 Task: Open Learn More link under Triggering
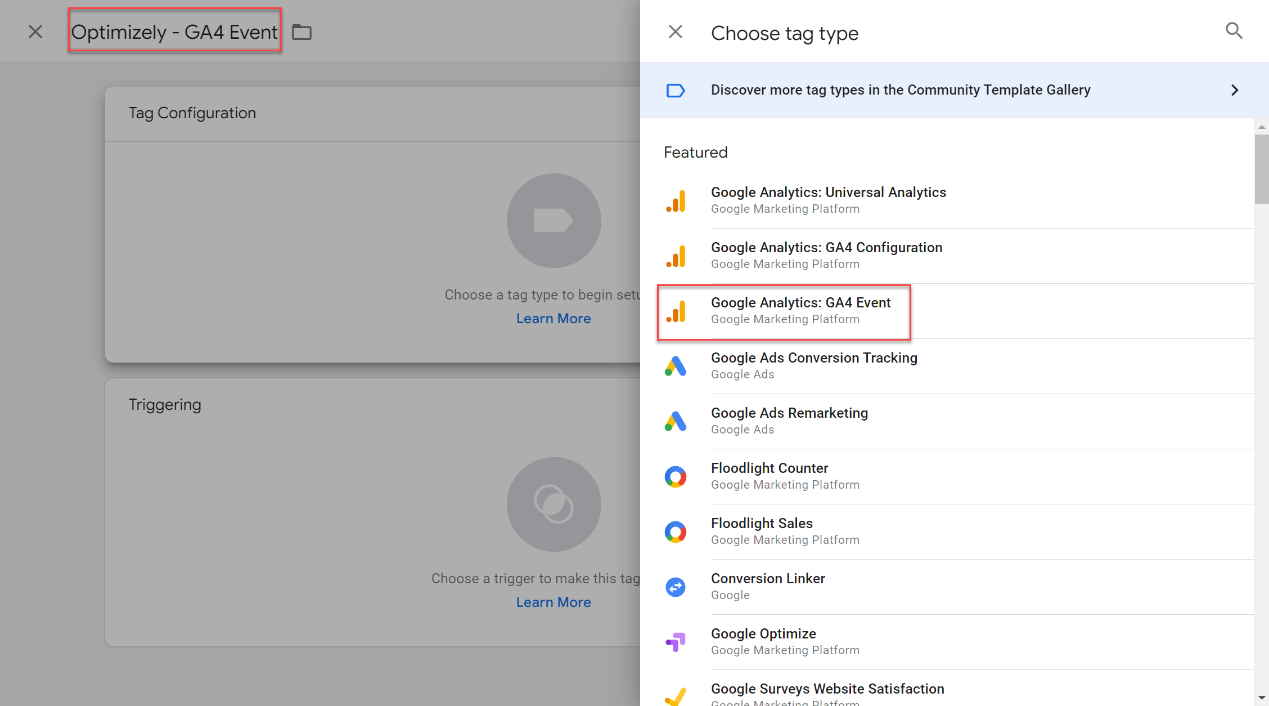553,602
